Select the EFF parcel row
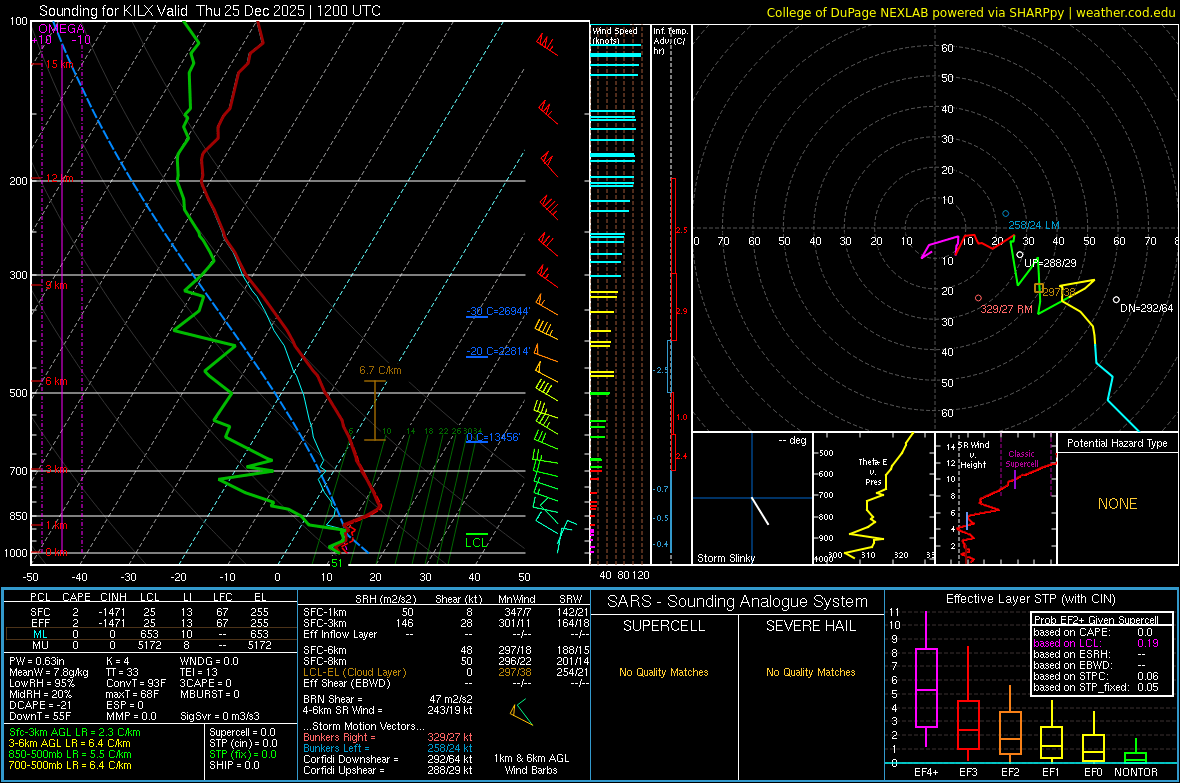 coord(150,623)
